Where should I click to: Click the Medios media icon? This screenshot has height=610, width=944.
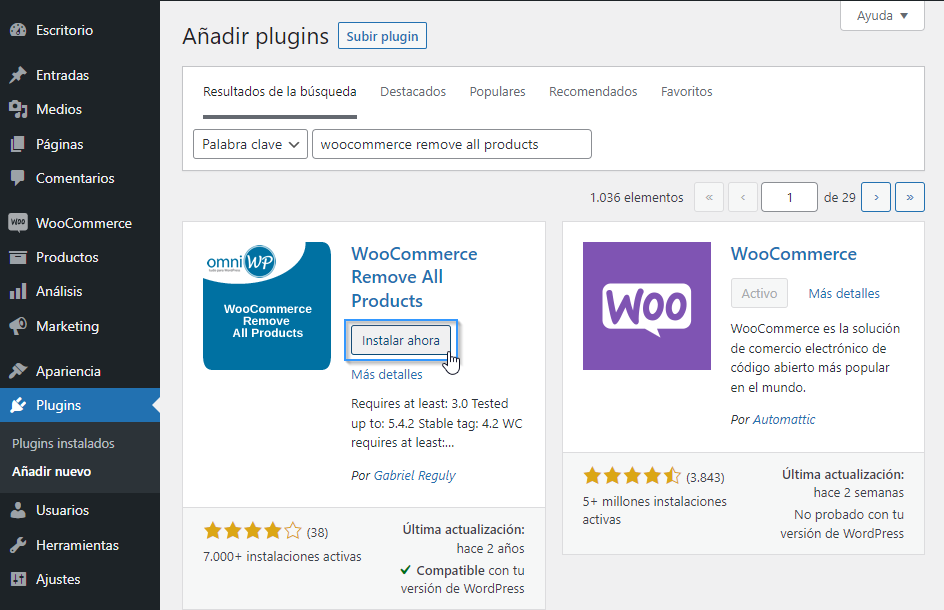click(18, 109)
